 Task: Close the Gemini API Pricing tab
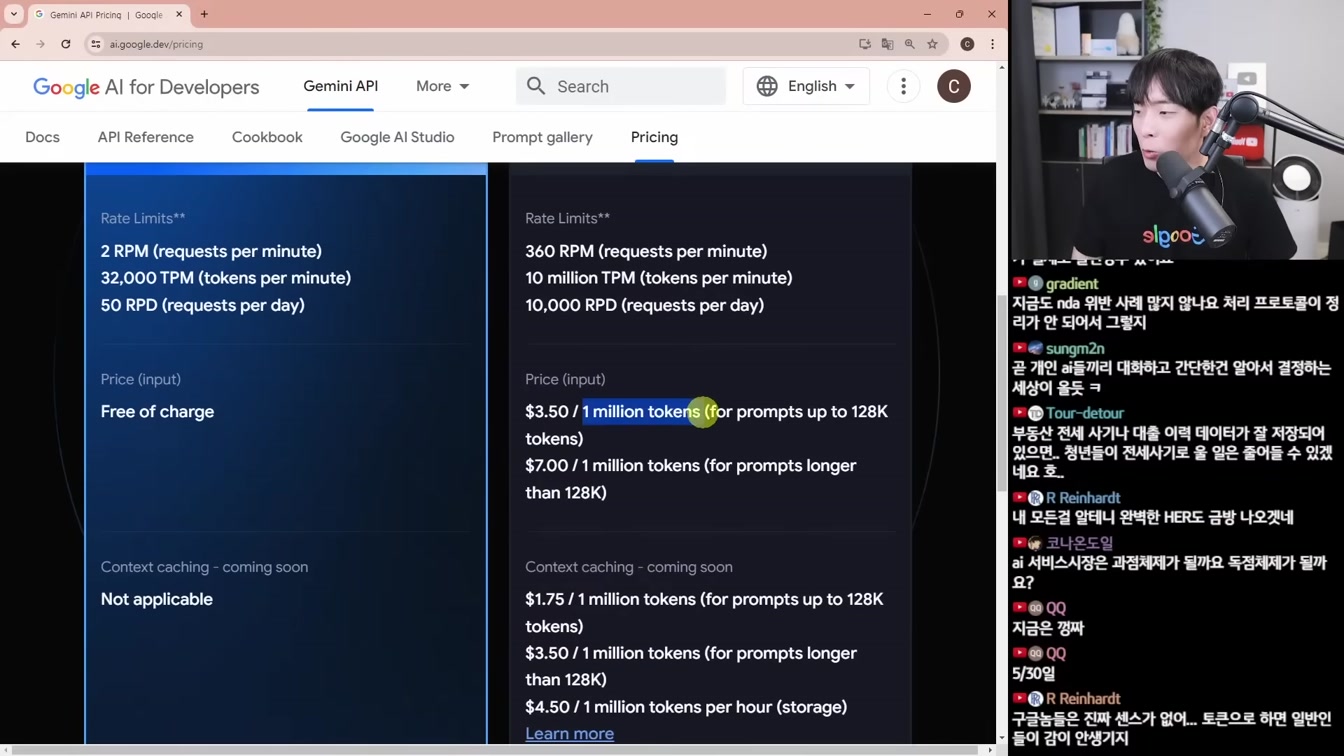tap(179, 14)
